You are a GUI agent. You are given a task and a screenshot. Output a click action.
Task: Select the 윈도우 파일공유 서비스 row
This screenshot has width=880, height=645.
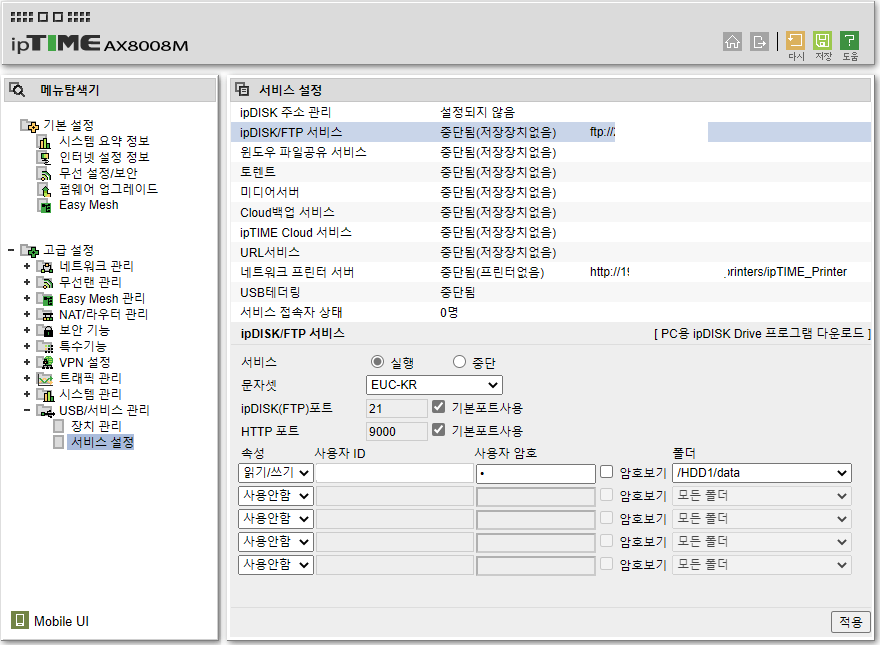point(551,152)
